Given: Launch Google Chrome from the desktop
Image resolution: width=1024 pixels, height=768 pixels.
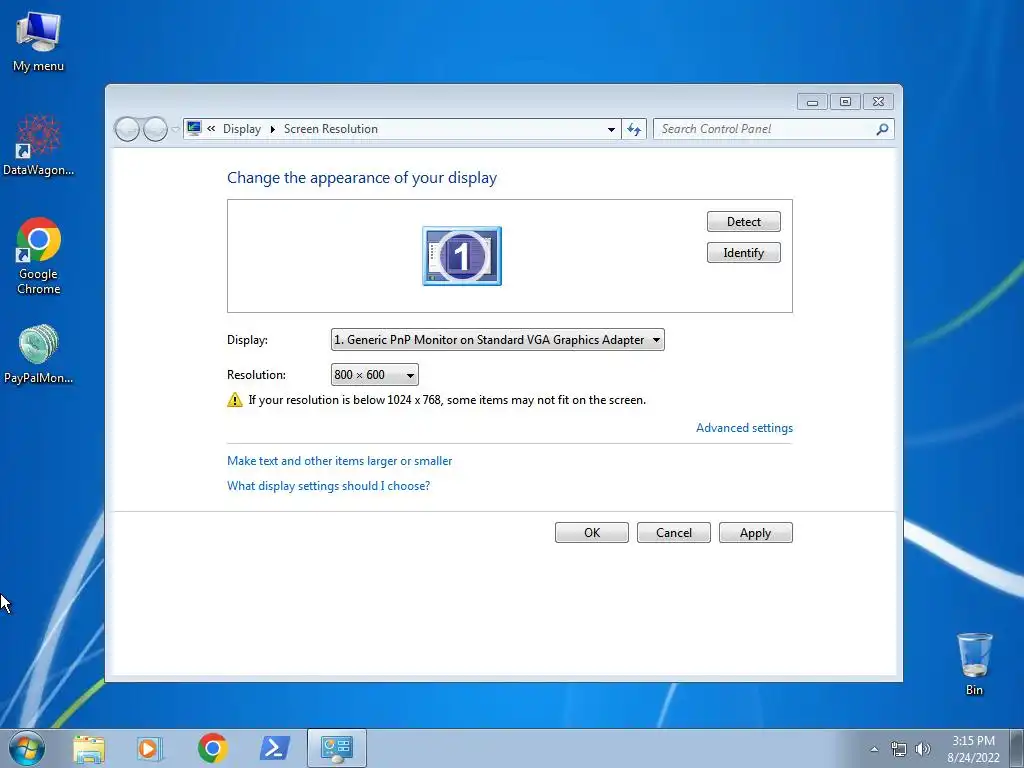Looking at the screenshot, I should (39, 256).
